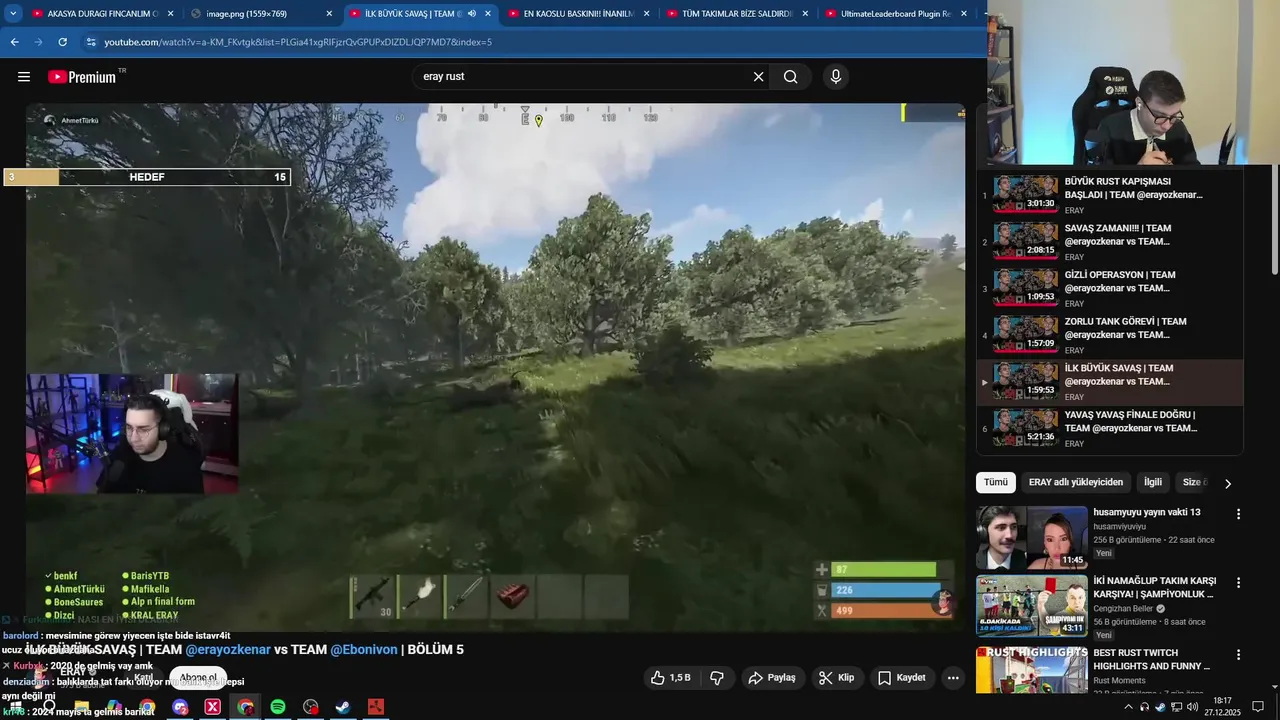Open Discord from the taskbar
Image resolution: width=1280 pixels, height=720 pixels.
click(180, 707)
